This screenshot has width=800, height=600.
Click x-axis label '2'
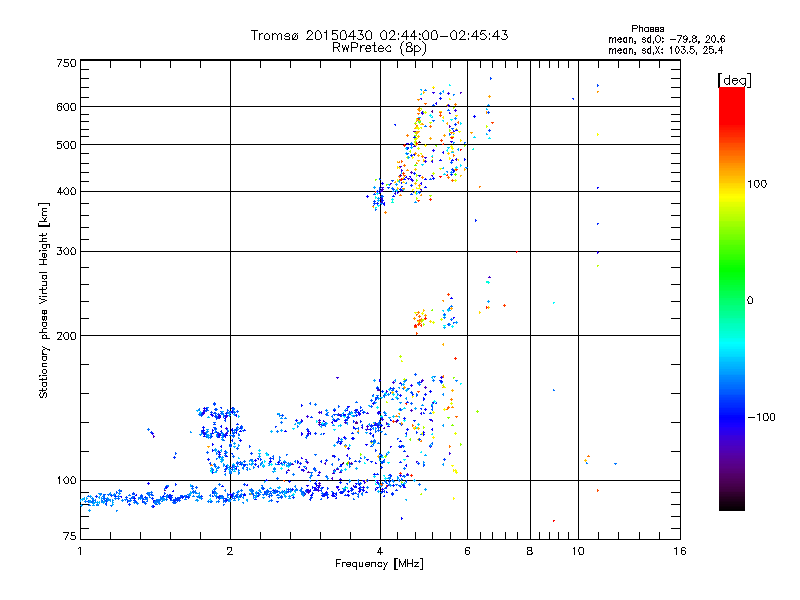[x=230, y=551]
